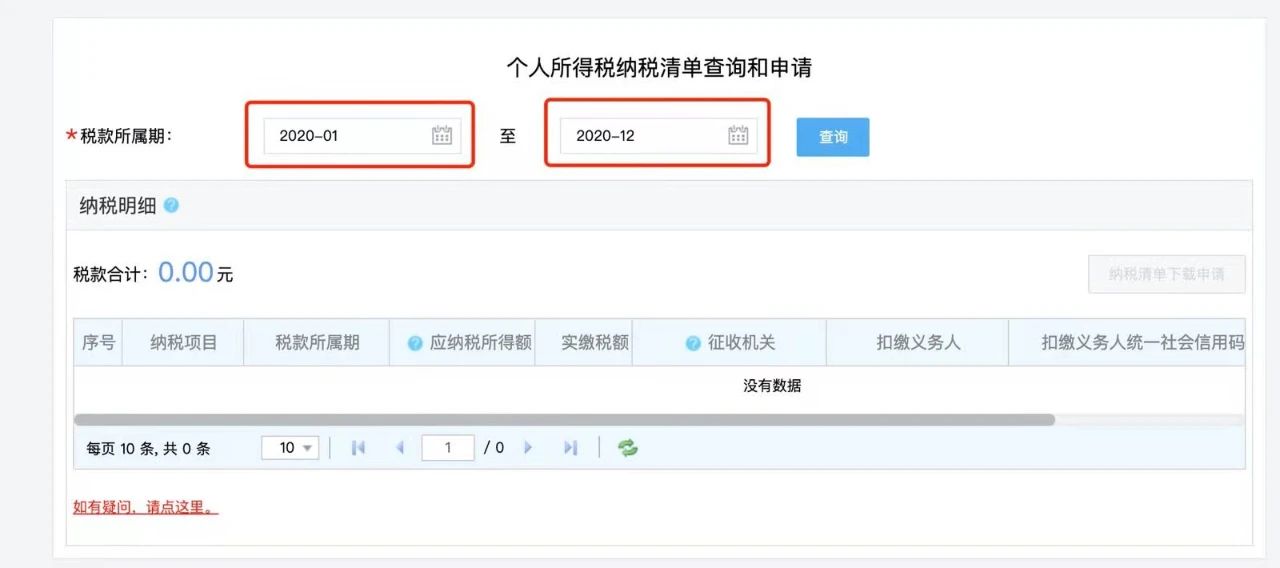Click the 扣缴义务人 column header
Viewport: 1280px width, 568px height.
click(x=918, y=342)
